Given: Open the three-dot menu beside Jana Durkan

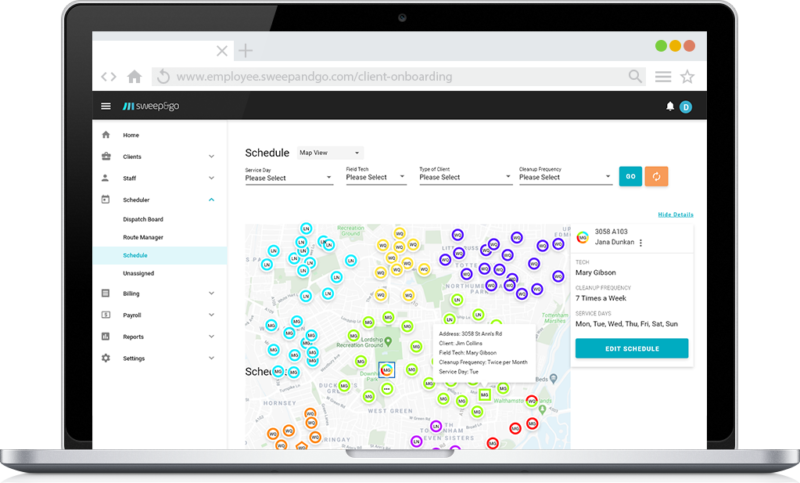Looking at the screenshot, I should (641, 242).
